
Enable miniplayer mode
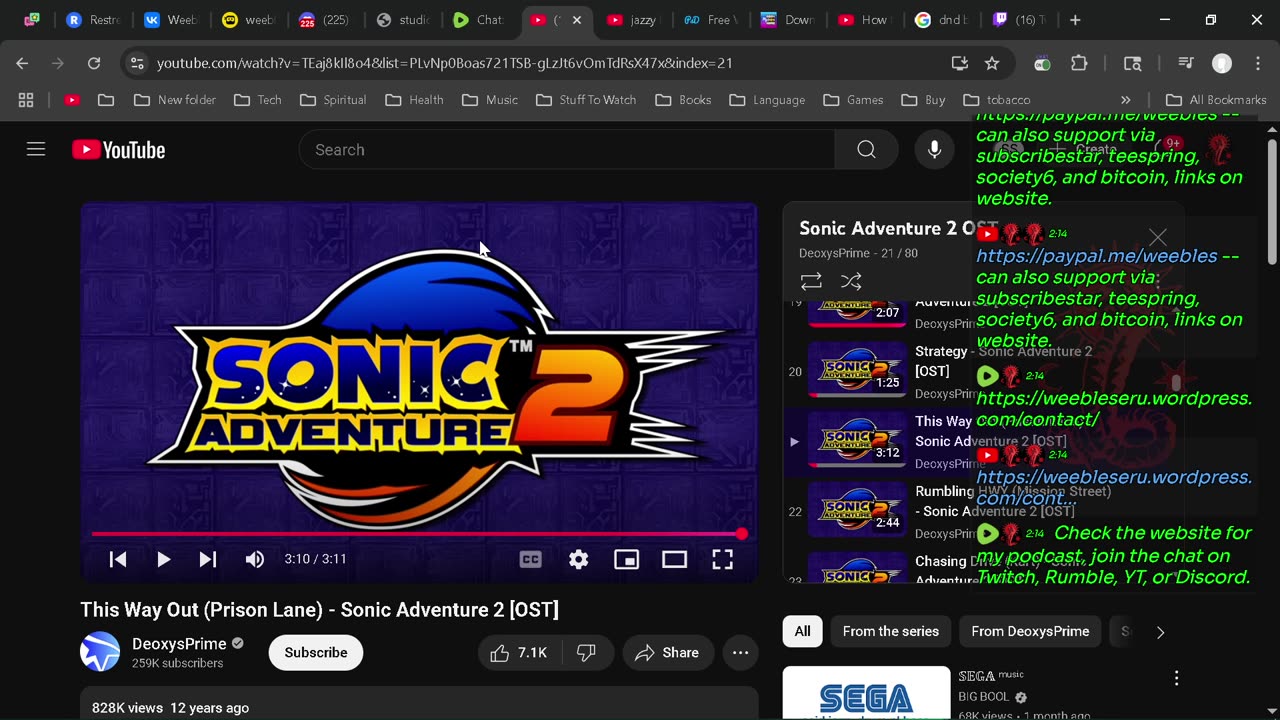click(627, 559)
